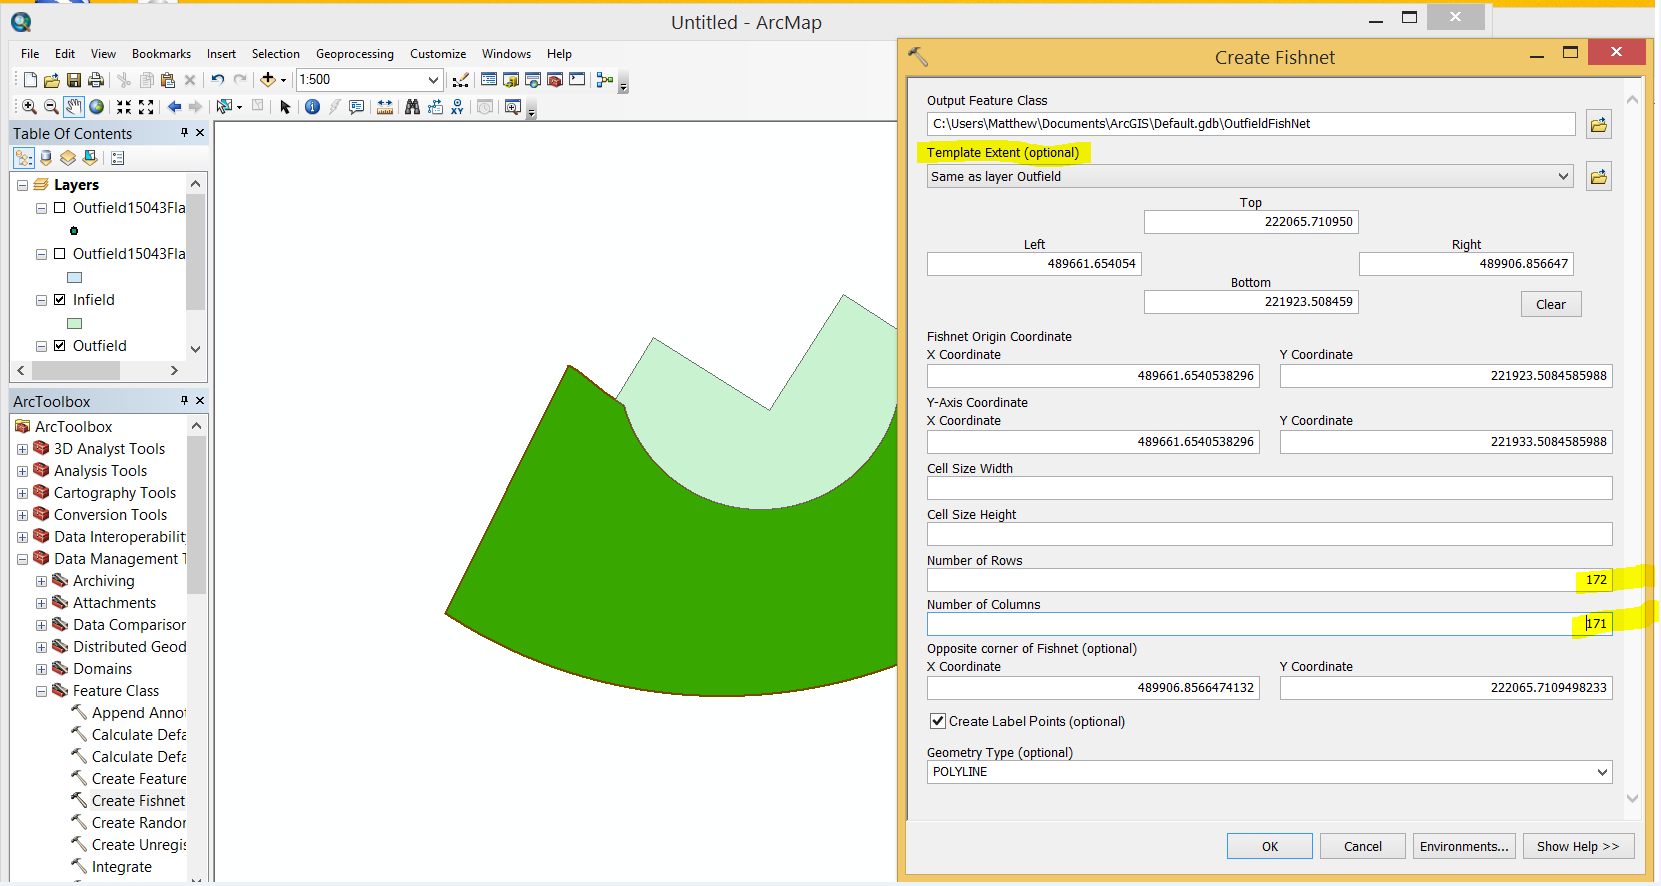Select the Zoom In tool

[x=30, y=107]
